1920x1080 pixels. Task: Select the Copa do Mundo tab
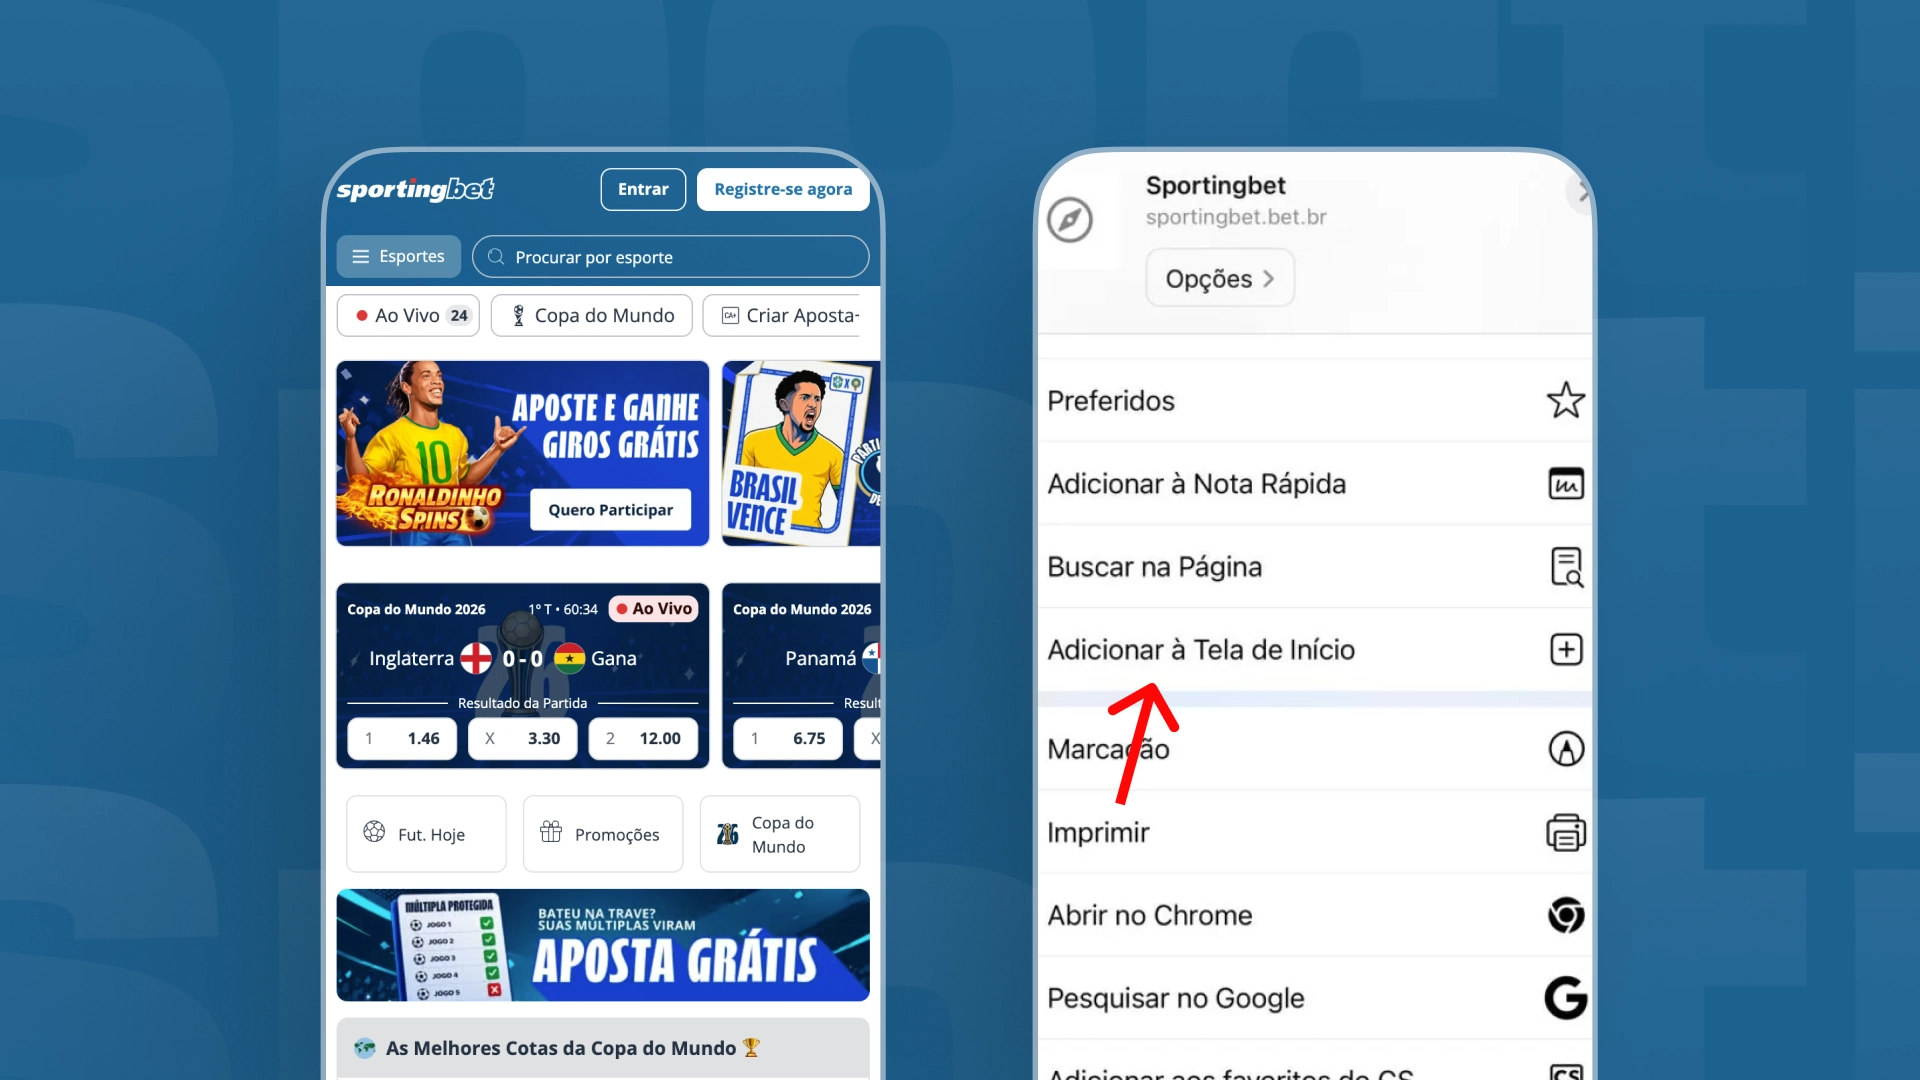pyautogui.click(x=592, y=315)
